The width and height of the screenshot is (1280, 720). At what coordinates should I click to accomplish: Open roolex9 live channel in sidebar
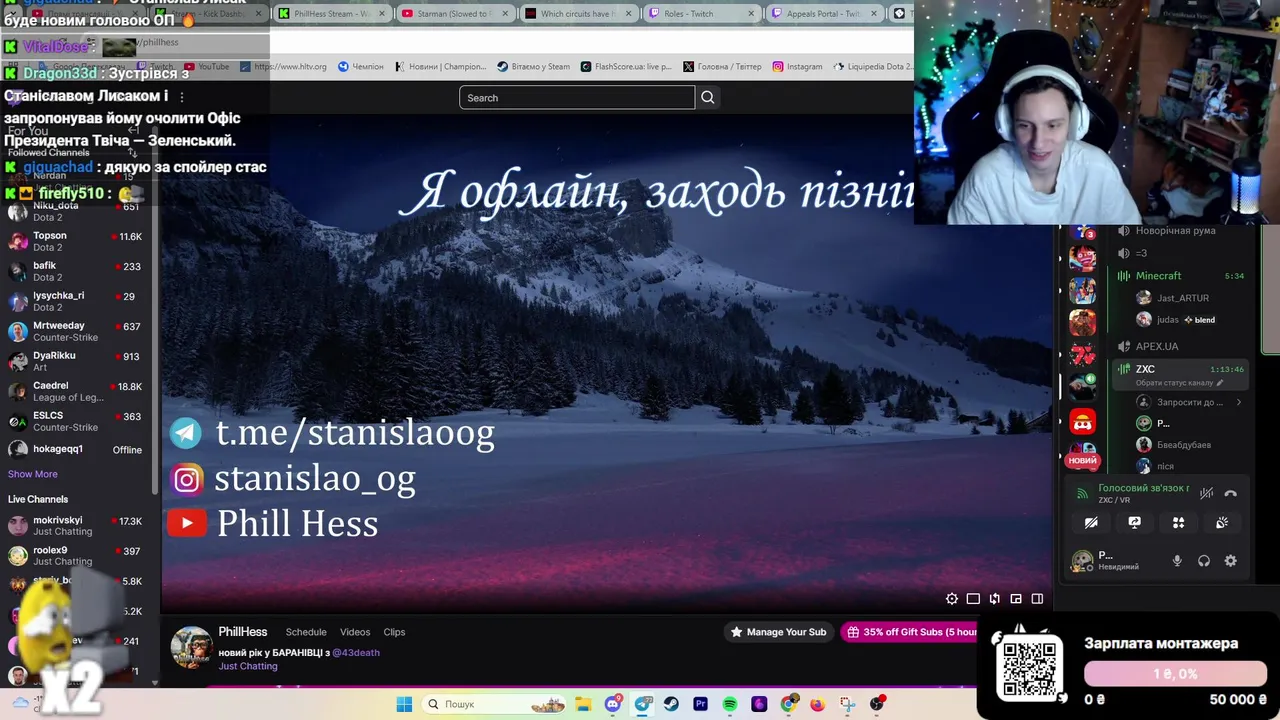pos(76,556)
